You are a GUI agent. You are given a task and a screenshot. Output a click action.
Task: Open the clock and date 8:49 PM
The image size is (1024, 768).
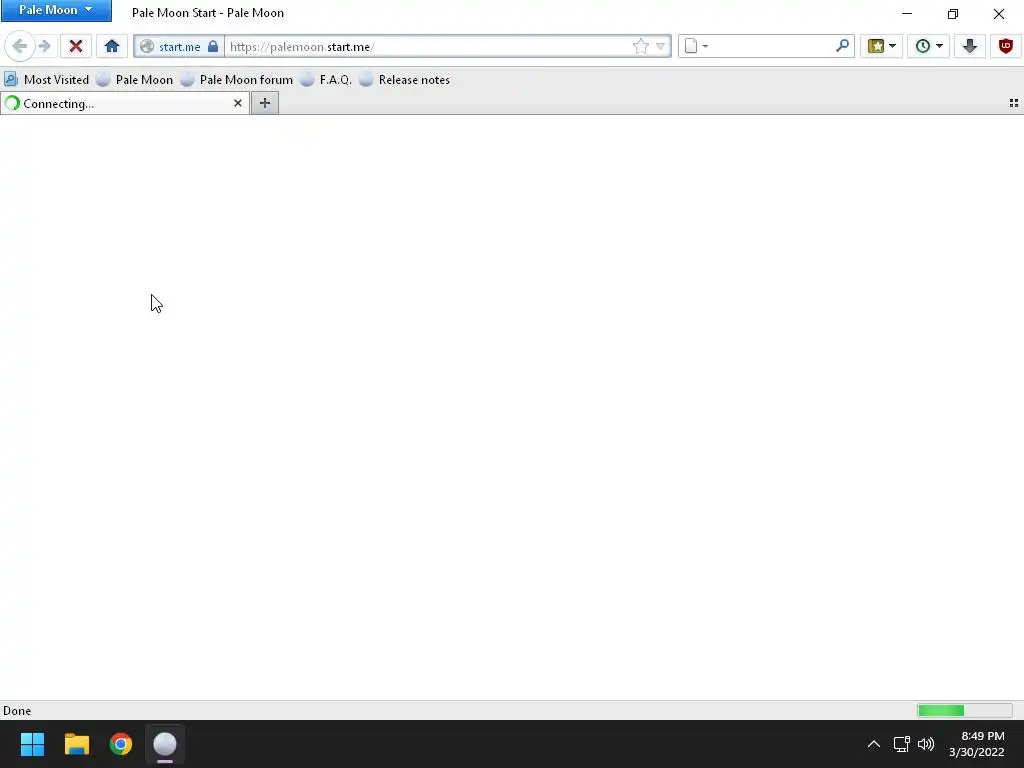tap(976, 744)
